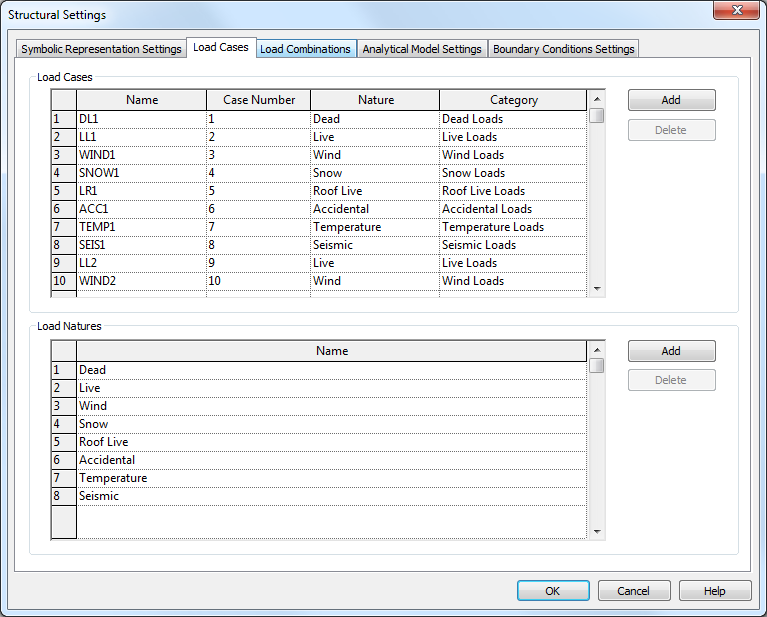Select the DL1 load case name cell
767x617 pixels.
[x=141, y=119]
